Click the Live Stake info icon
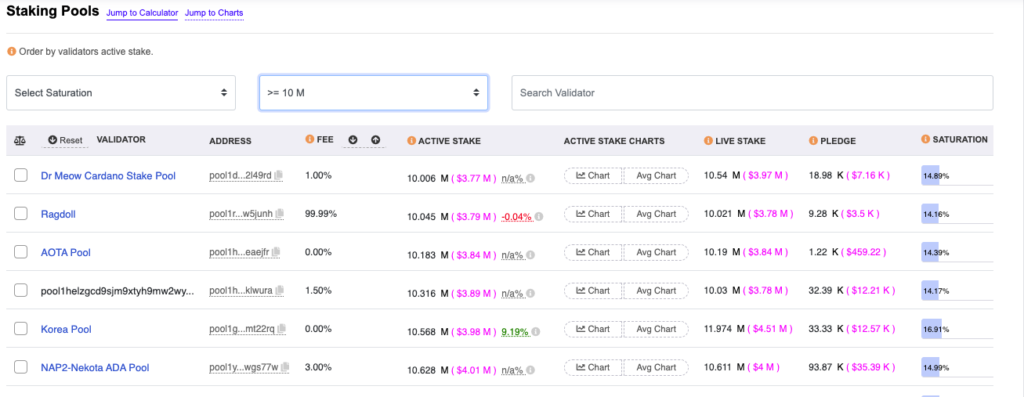 [708, 140]
